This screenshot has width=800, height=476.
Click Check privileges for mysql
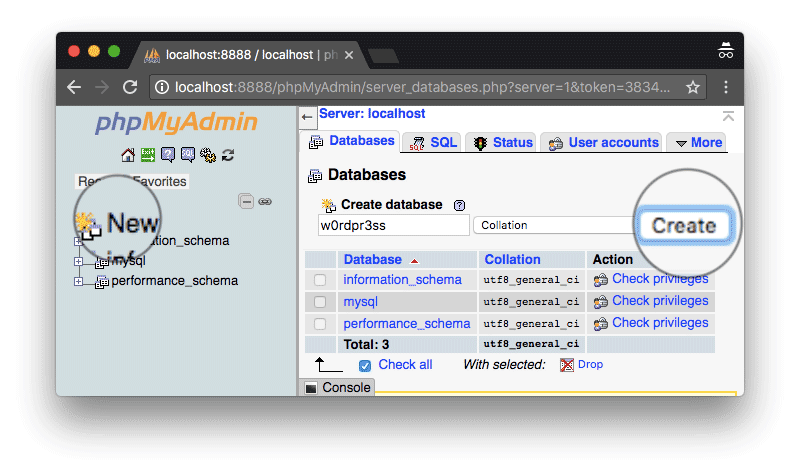coord(660,301)
